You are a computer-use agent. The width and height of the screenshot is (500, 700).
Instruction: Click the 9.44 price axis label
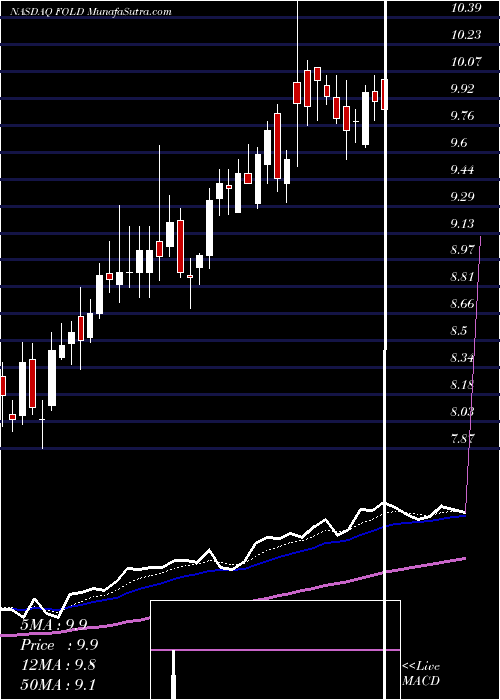pos(464,169)
